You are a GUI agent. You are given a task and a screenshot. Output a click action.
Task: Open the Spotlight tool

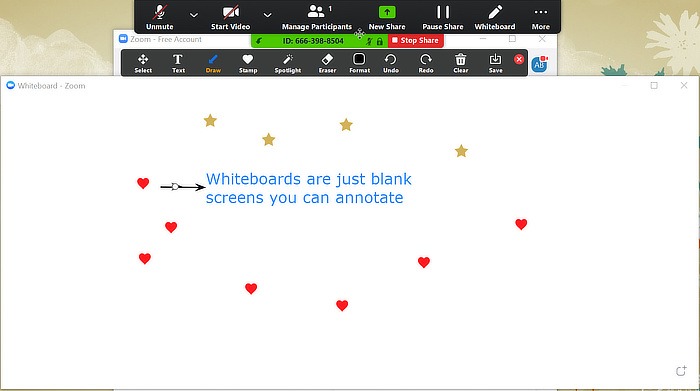288,63
